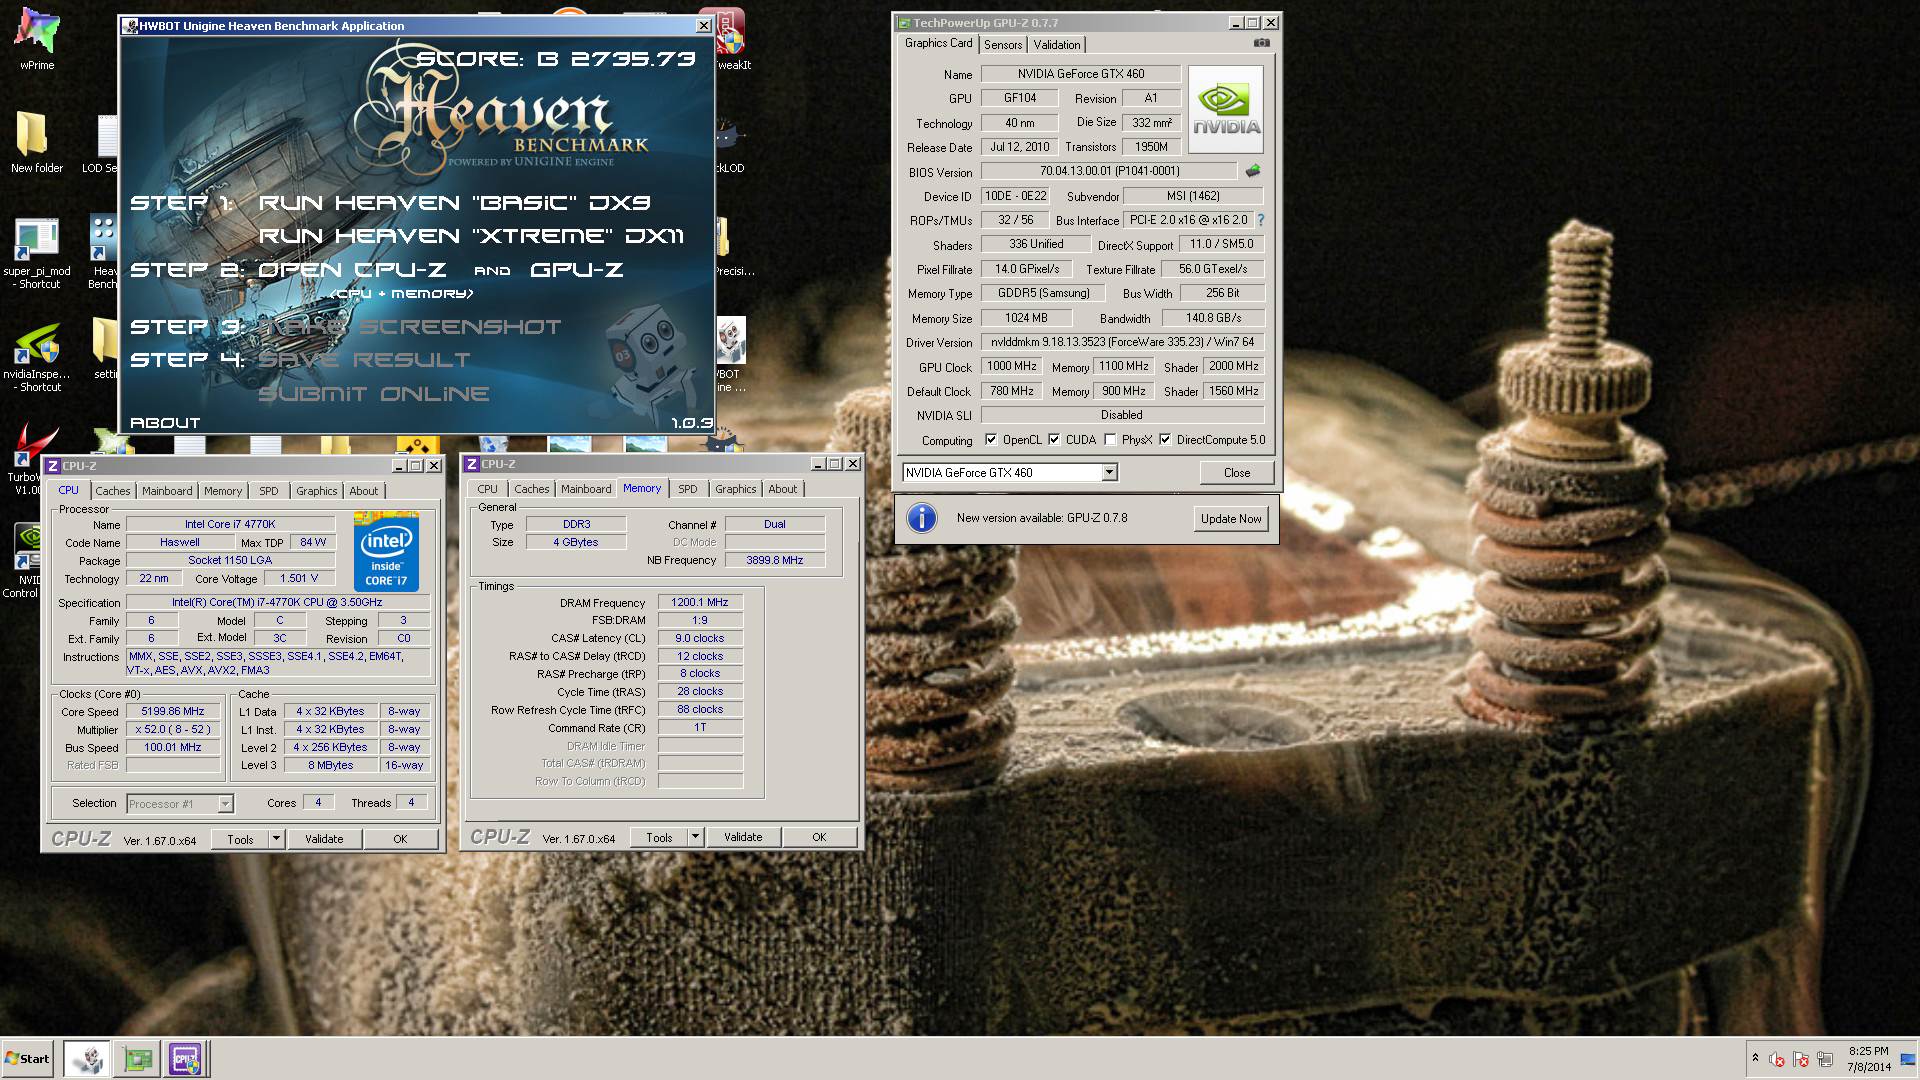Click the network tray icon
1920x1080 pixels.
(x=1825, y=1059)
